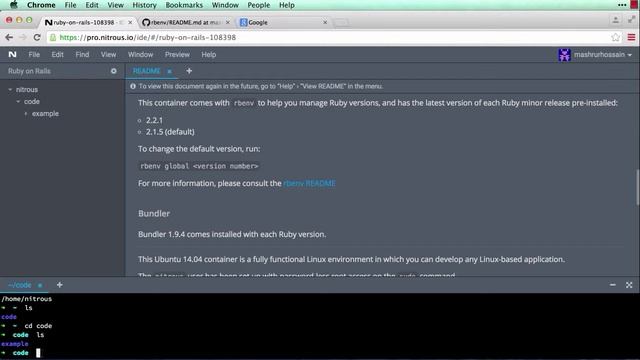Click the Bundler heading
640x360 pixels.
click(154, 213)
